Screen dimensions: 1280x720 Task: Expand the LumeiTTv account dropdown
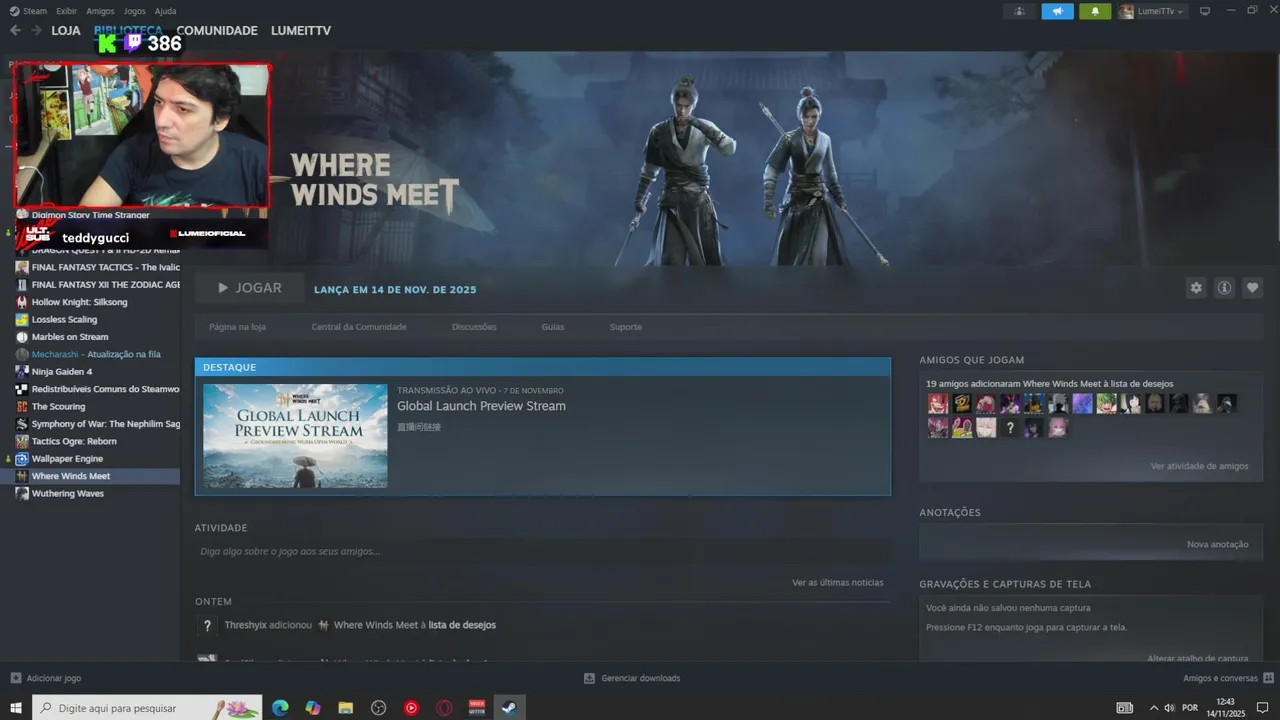pos(1181,12)
